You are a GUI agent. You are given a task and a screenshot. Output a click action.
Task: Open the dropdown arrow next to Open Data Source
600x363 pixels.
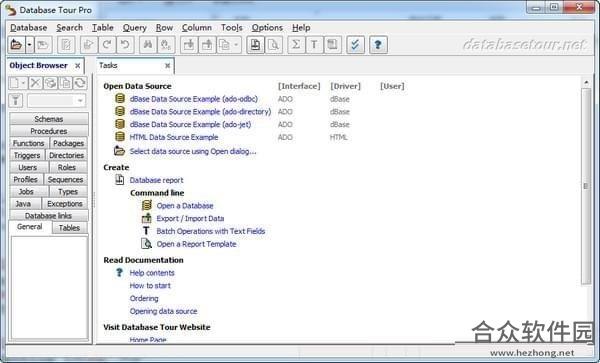(29, 45)
